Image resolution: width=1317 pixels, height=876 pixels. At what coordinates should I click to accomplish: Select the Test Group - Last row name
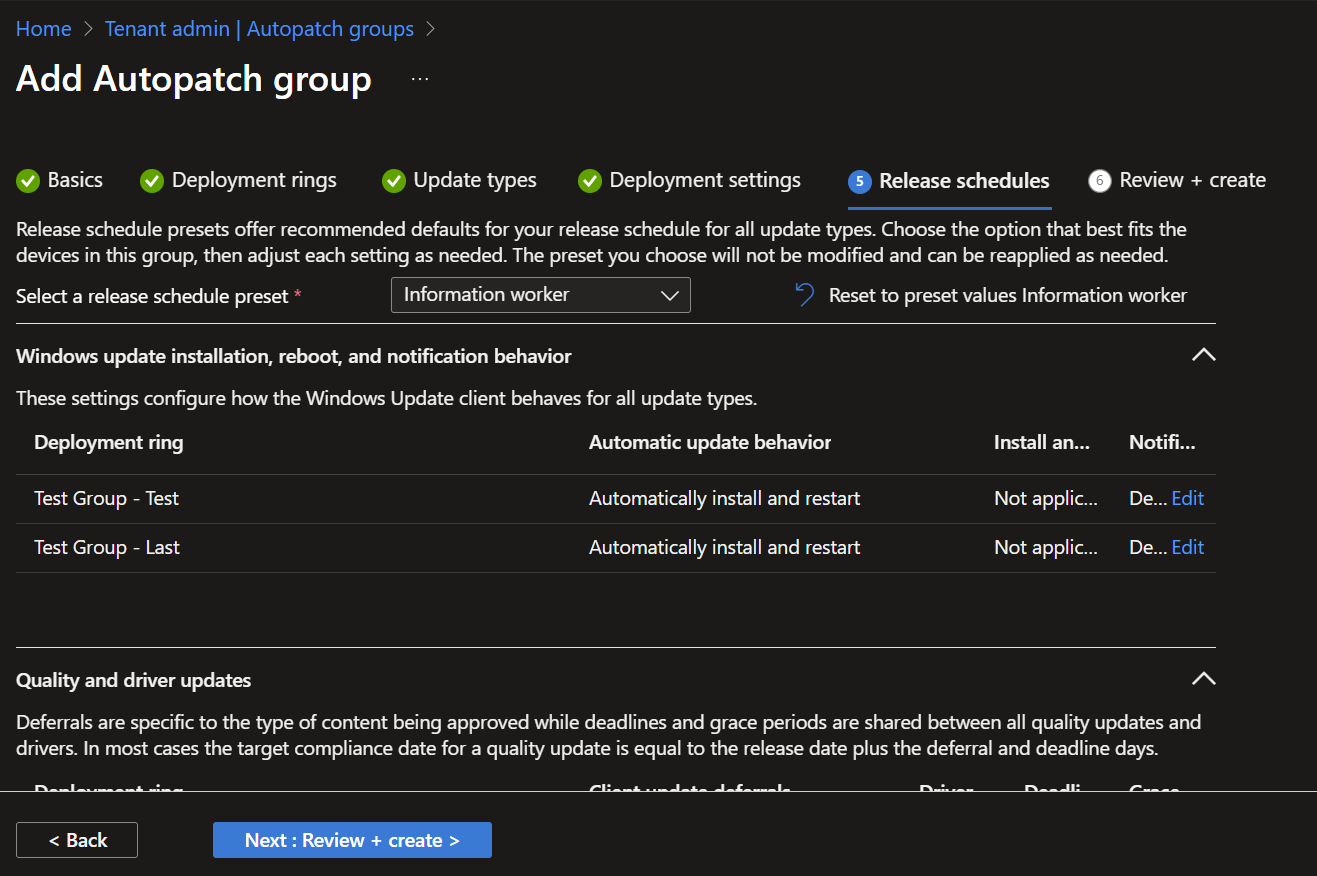pyautogui.click(x=107, y=547)
